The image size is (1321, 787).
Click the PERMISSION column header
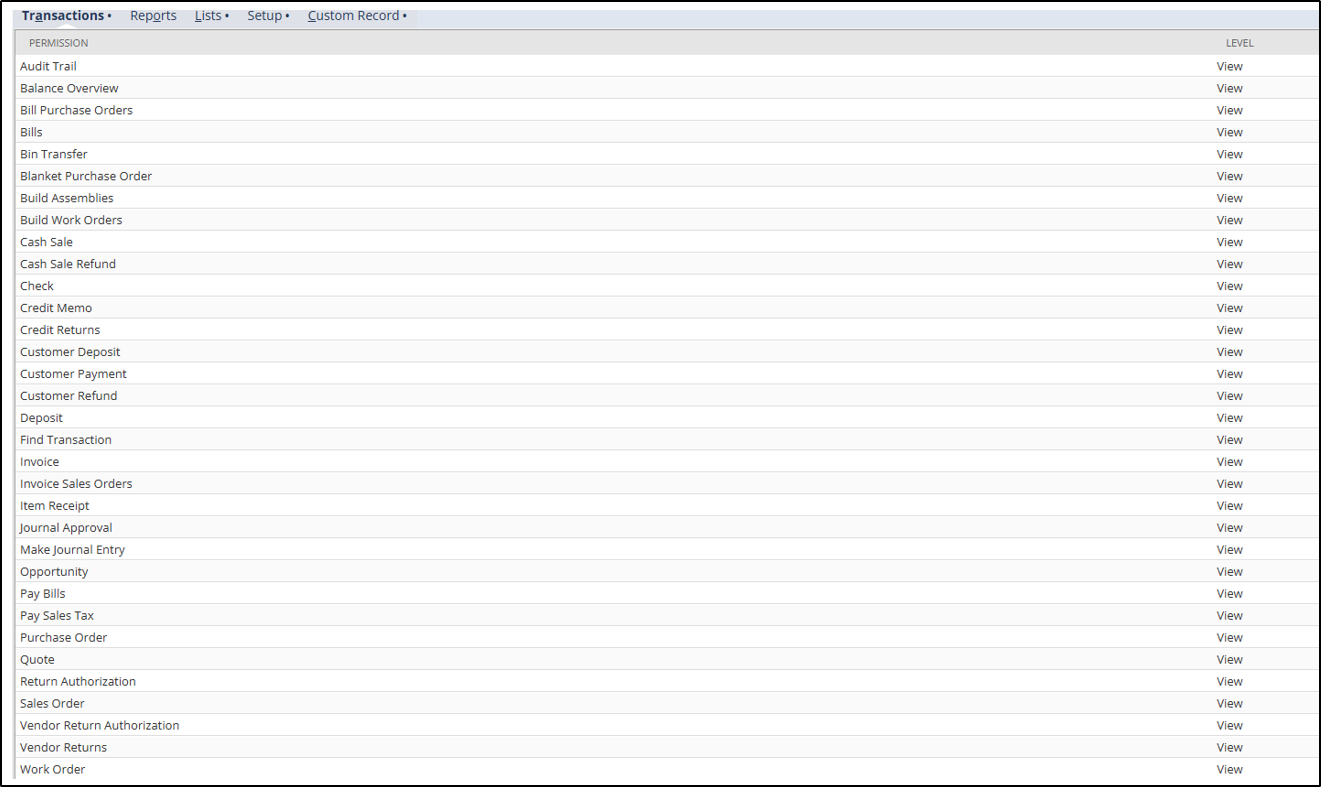[58, 43]
